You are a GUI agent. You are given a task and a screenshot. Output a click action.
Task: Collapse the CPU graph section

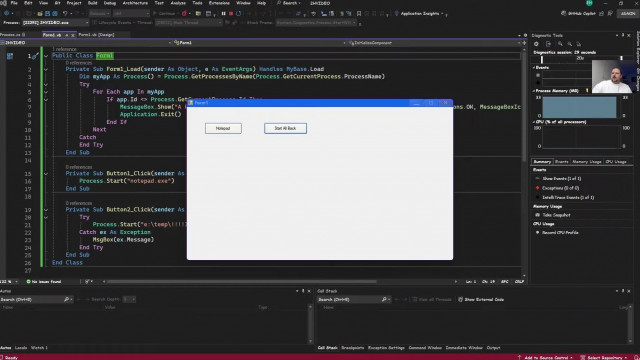tap(534, 122)
